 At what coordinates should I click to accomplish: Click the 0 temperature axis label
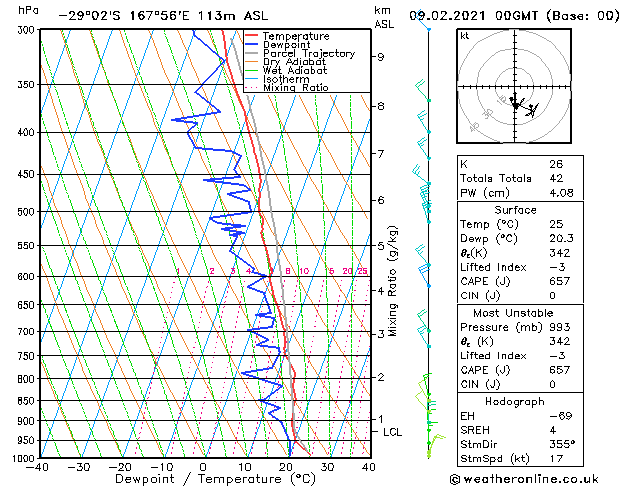point(203,467)
